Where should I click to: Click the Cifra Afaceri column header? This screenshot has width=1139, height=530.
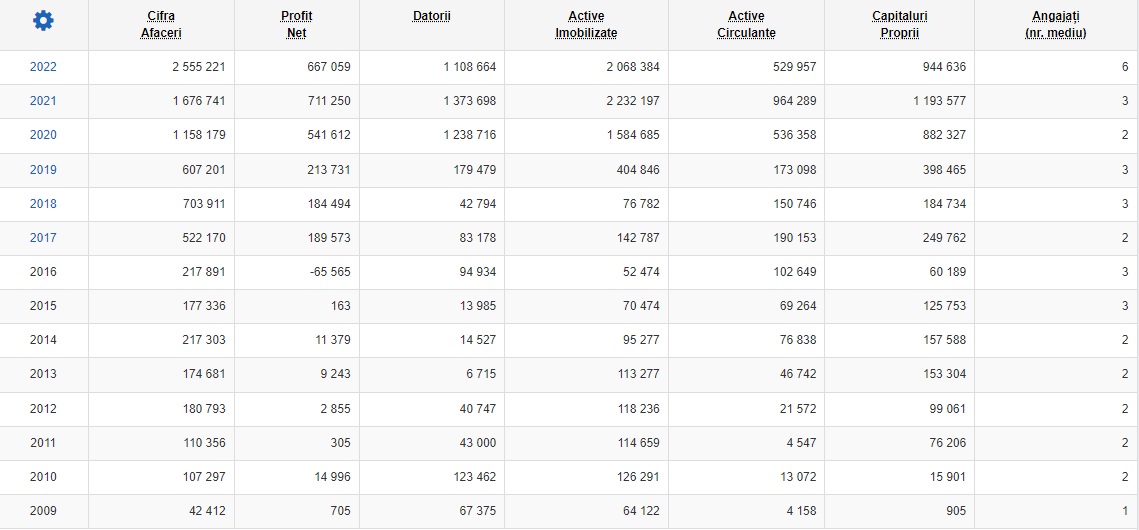(x=161, y=25)
